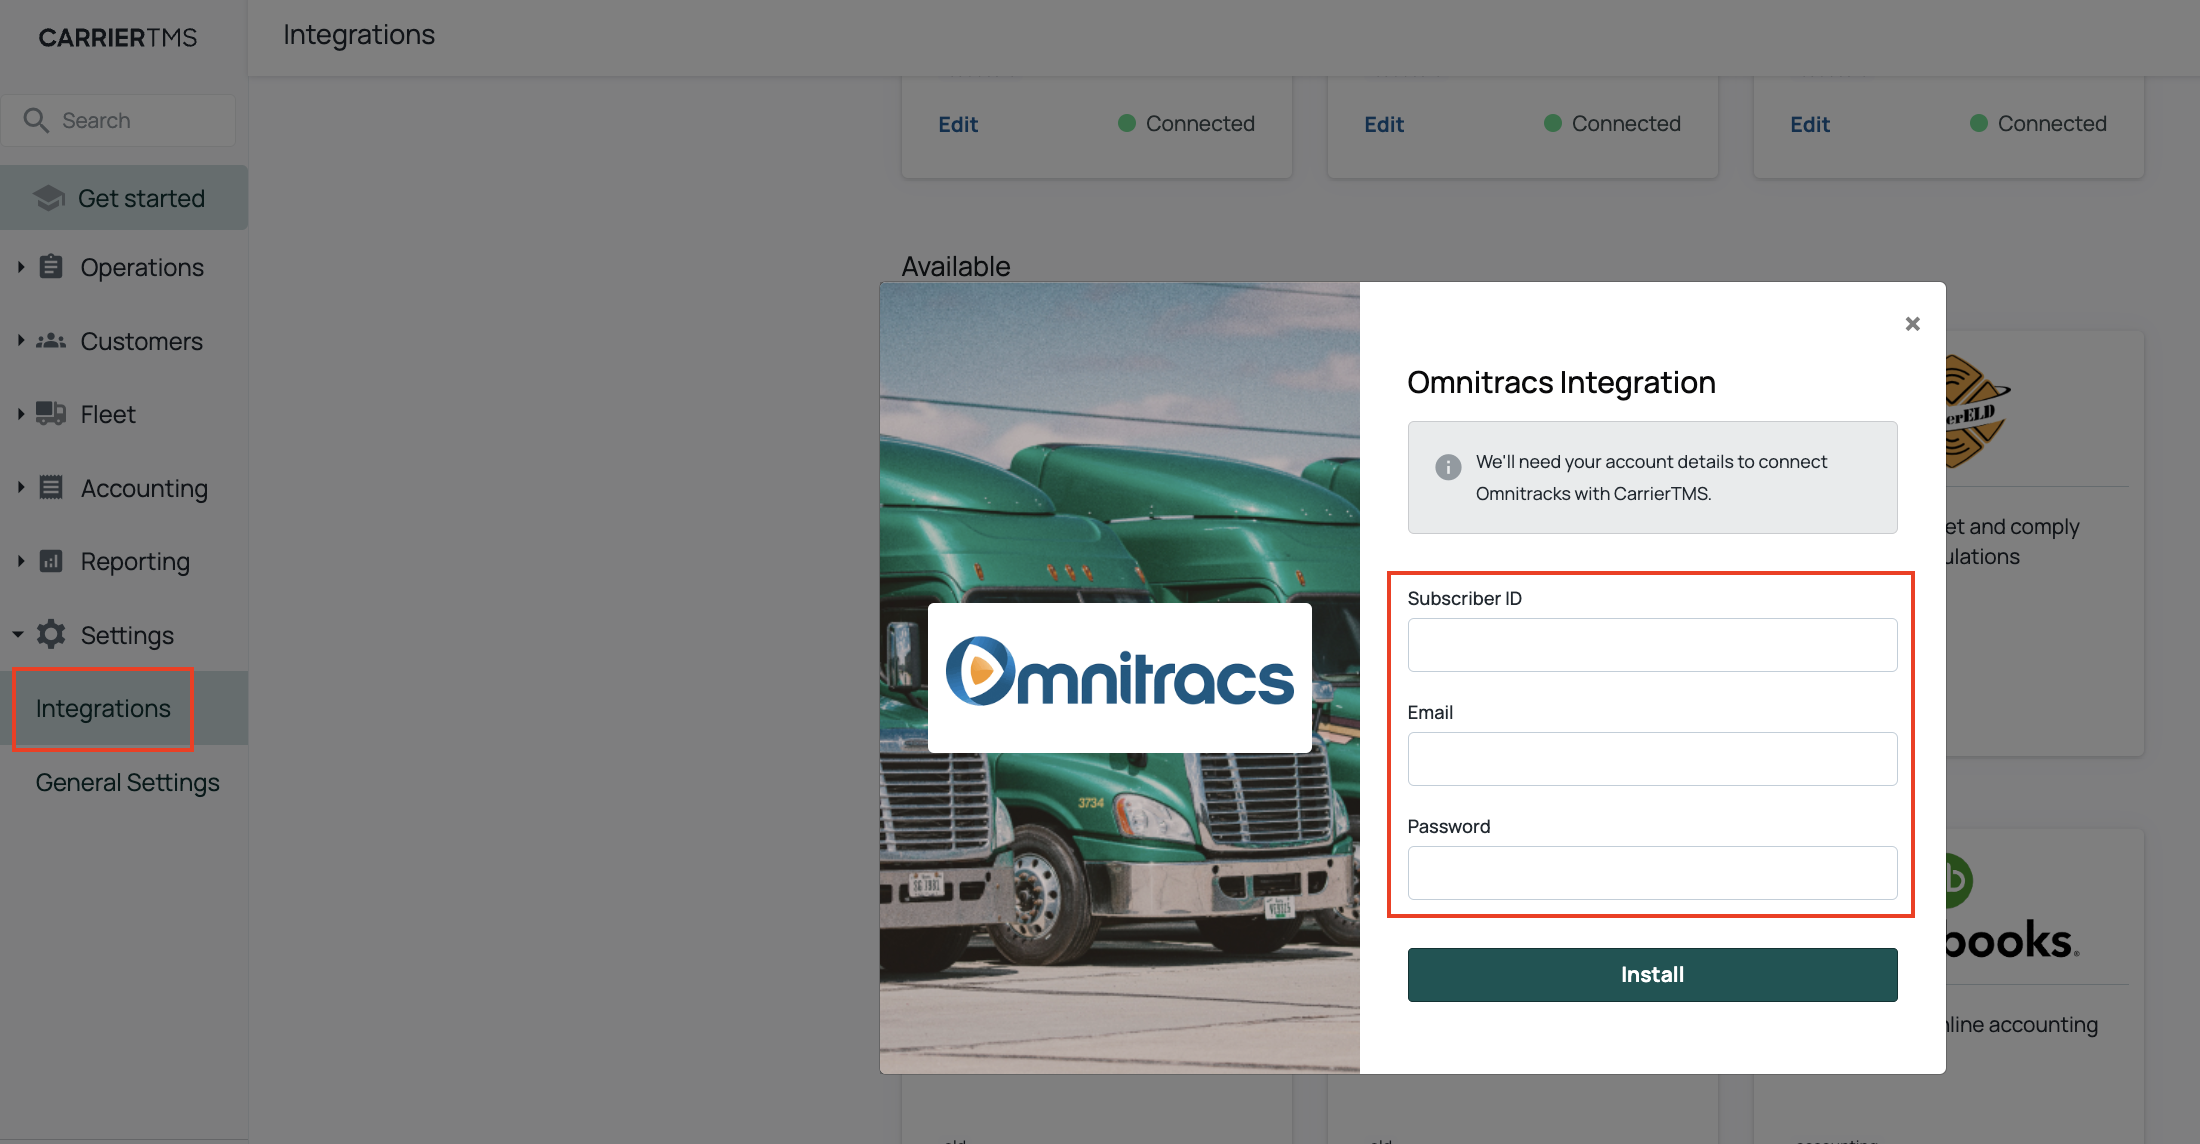Click the second card's Connected status
This screenshot has width=2200, height=1144.
coord(1612,123)
